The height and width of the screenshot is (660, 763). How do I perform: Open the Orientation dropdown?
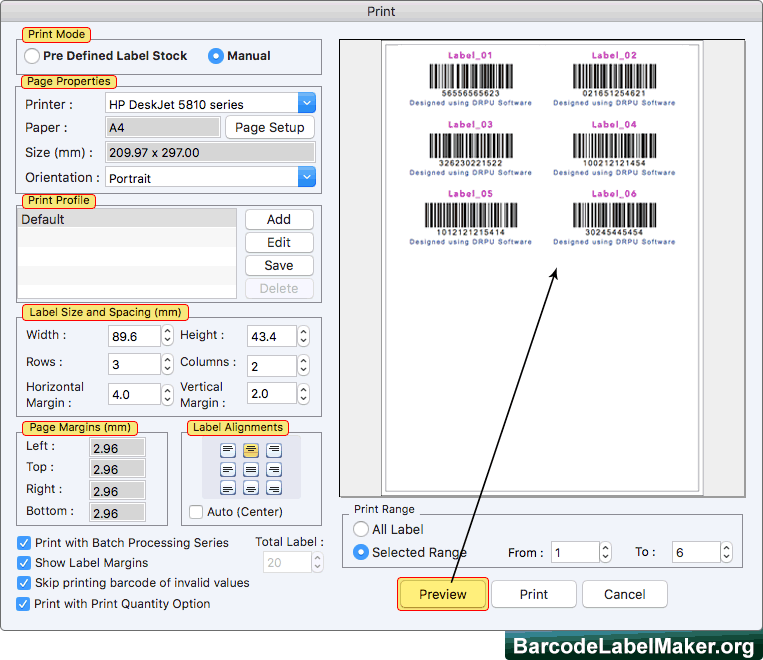(307, 177)
